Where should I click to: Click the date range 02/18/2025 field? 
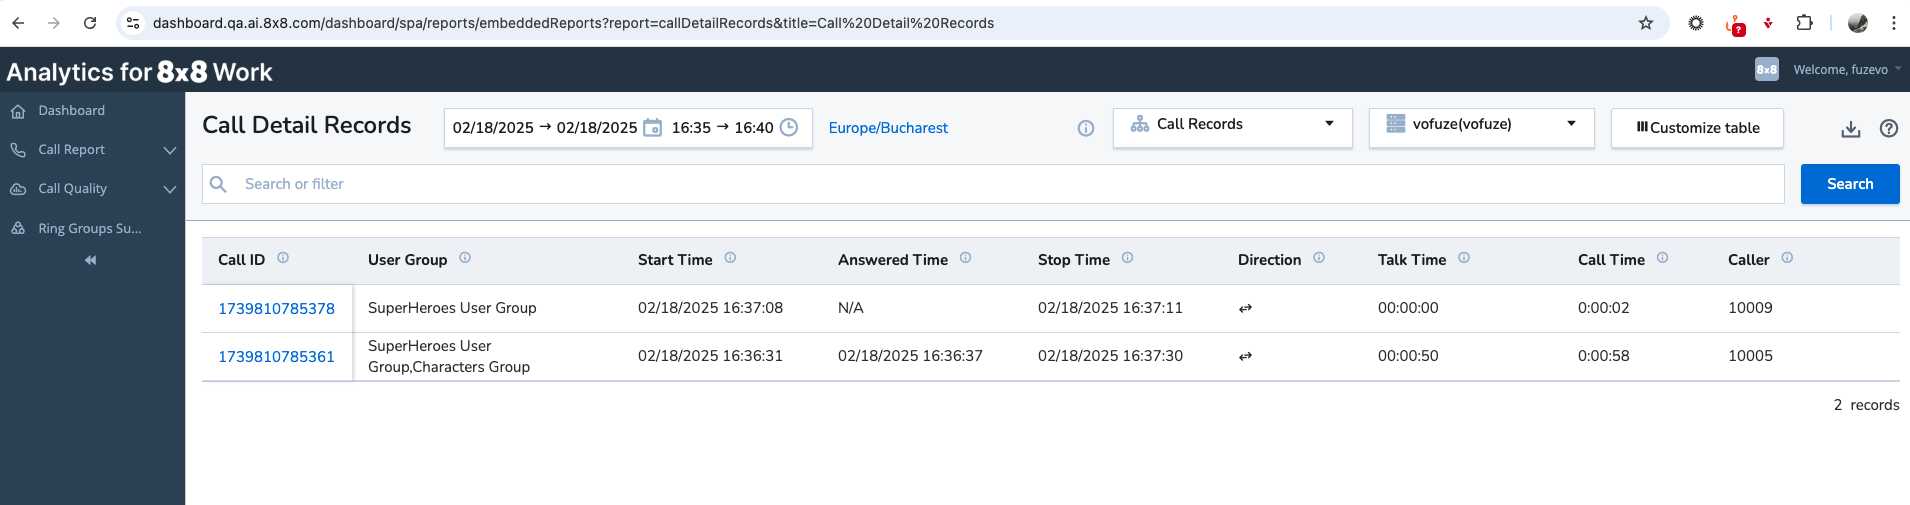click(x=545, y=128)
